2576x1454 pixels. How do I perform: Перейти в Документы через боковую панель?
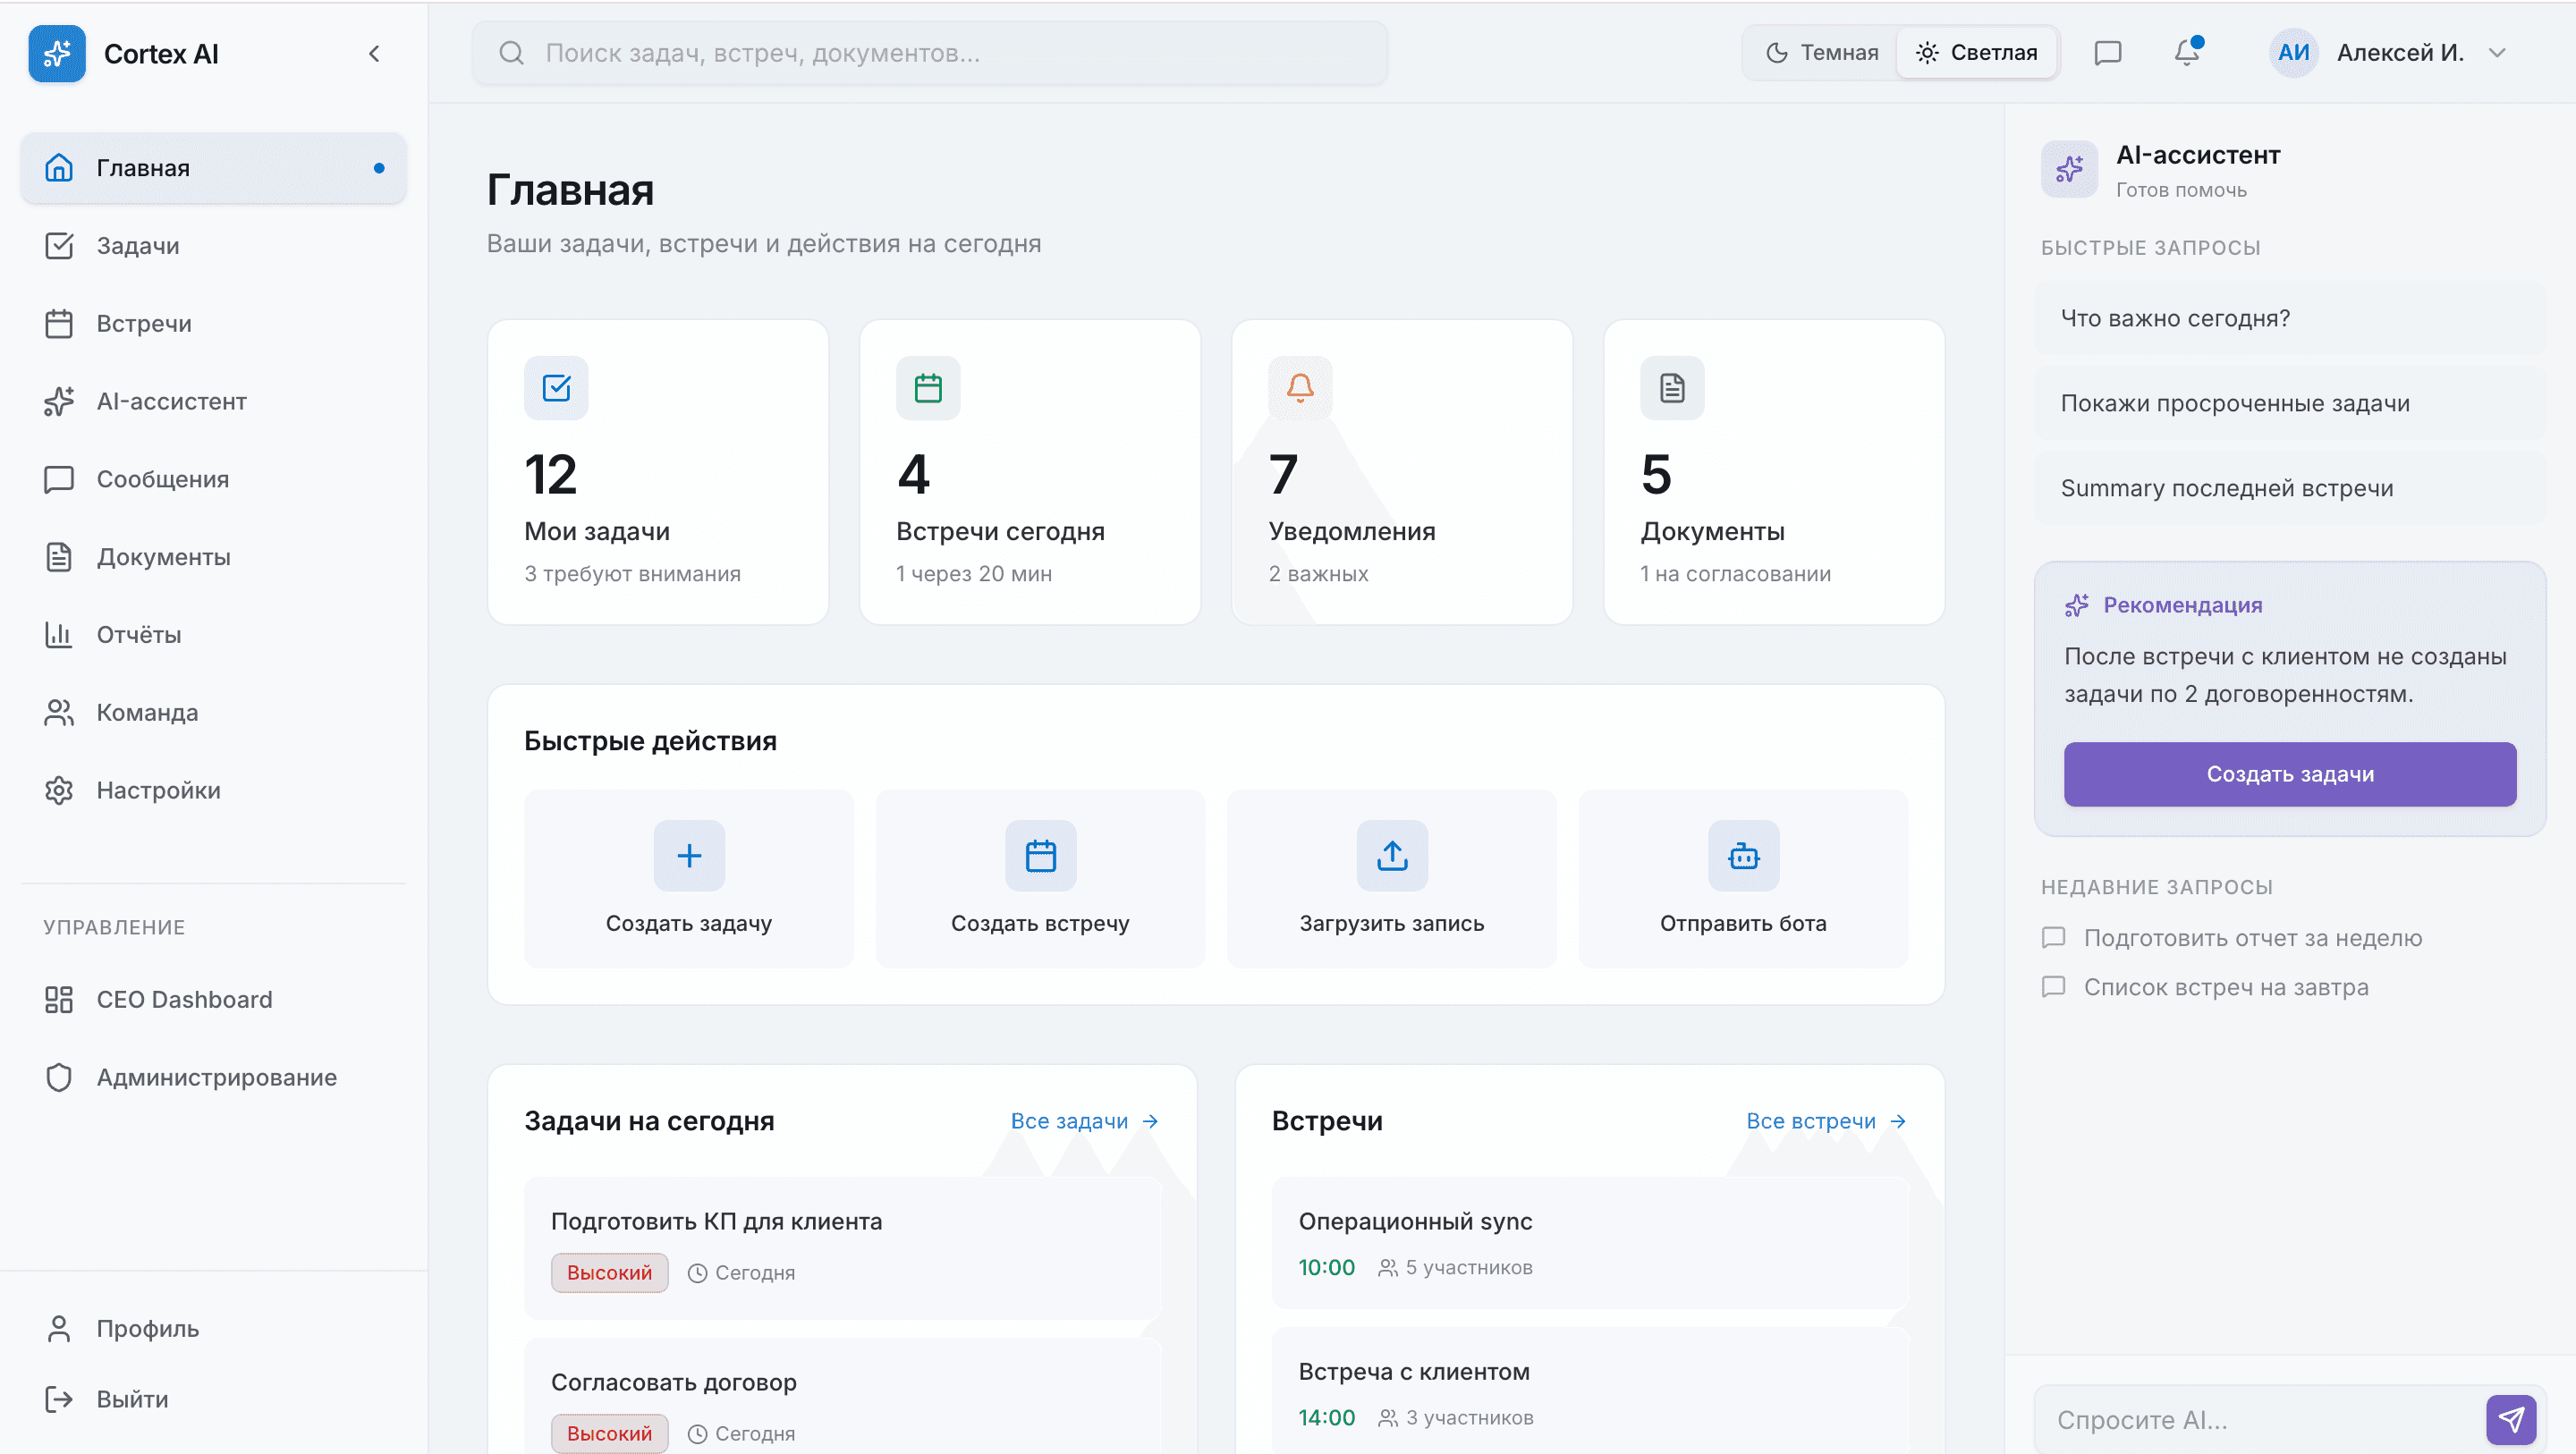tap(164, 556)
